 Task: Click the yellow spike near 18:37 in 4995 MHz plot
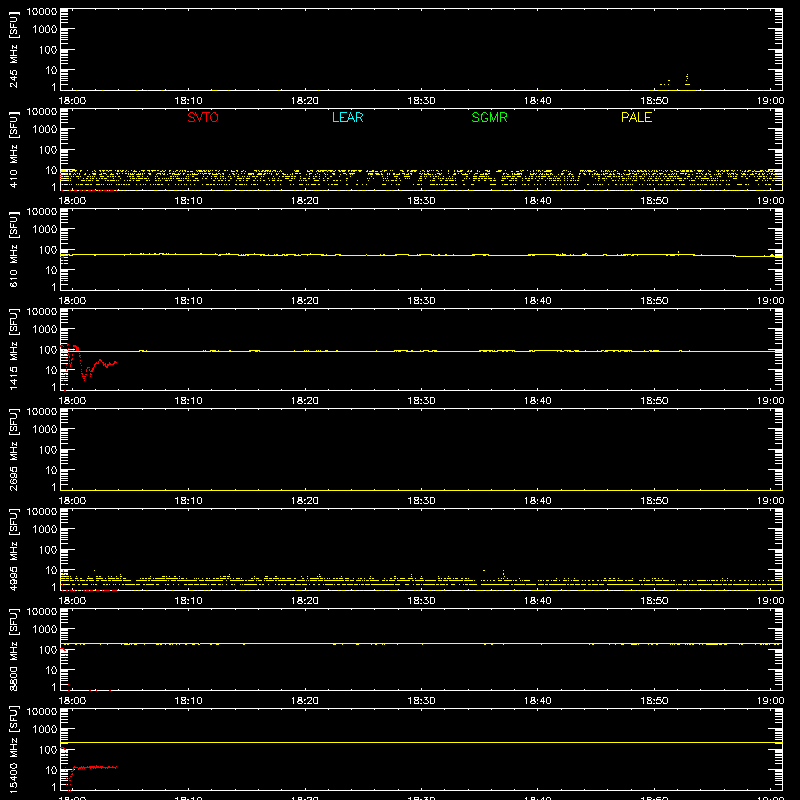point(504,574)
